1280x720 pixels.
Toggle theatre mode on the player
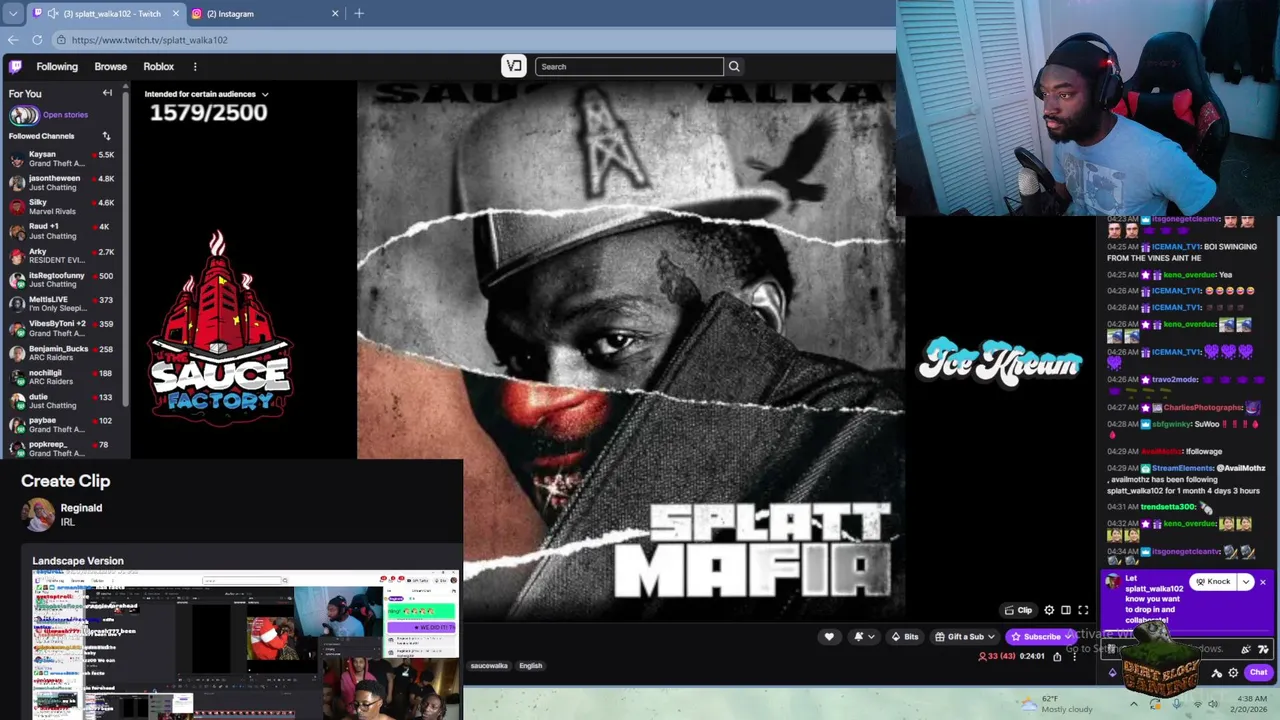[x=1066, y=610]
